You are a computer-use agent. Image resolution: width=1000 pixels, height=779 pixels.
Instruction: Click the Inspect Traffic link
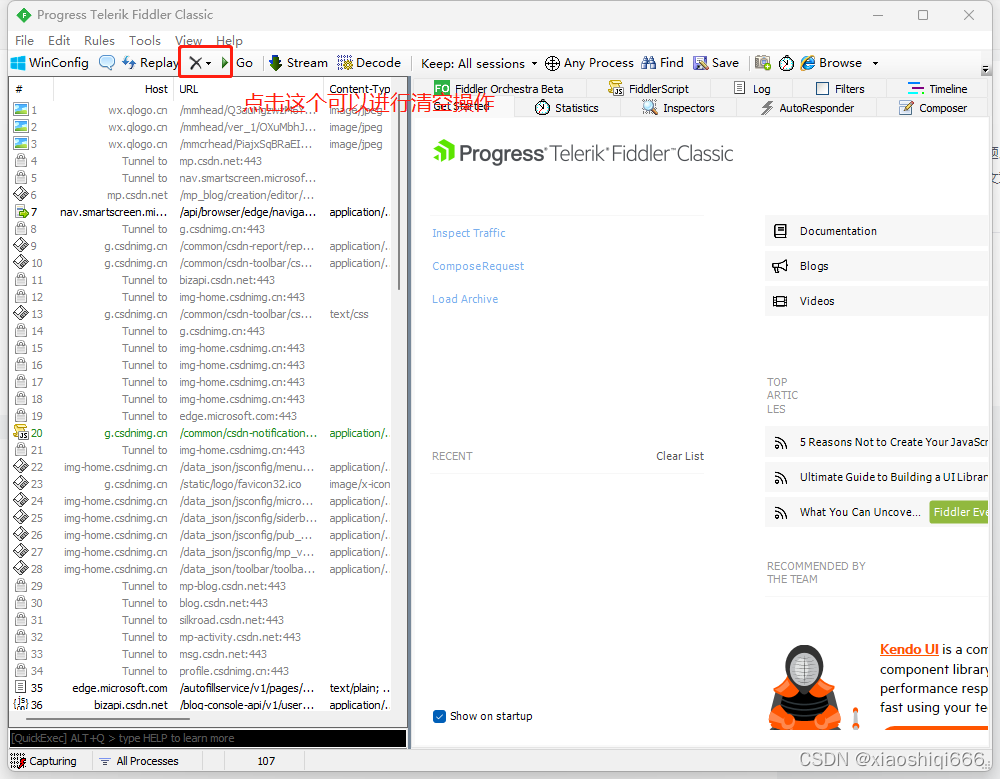click(x=469, y=233)
